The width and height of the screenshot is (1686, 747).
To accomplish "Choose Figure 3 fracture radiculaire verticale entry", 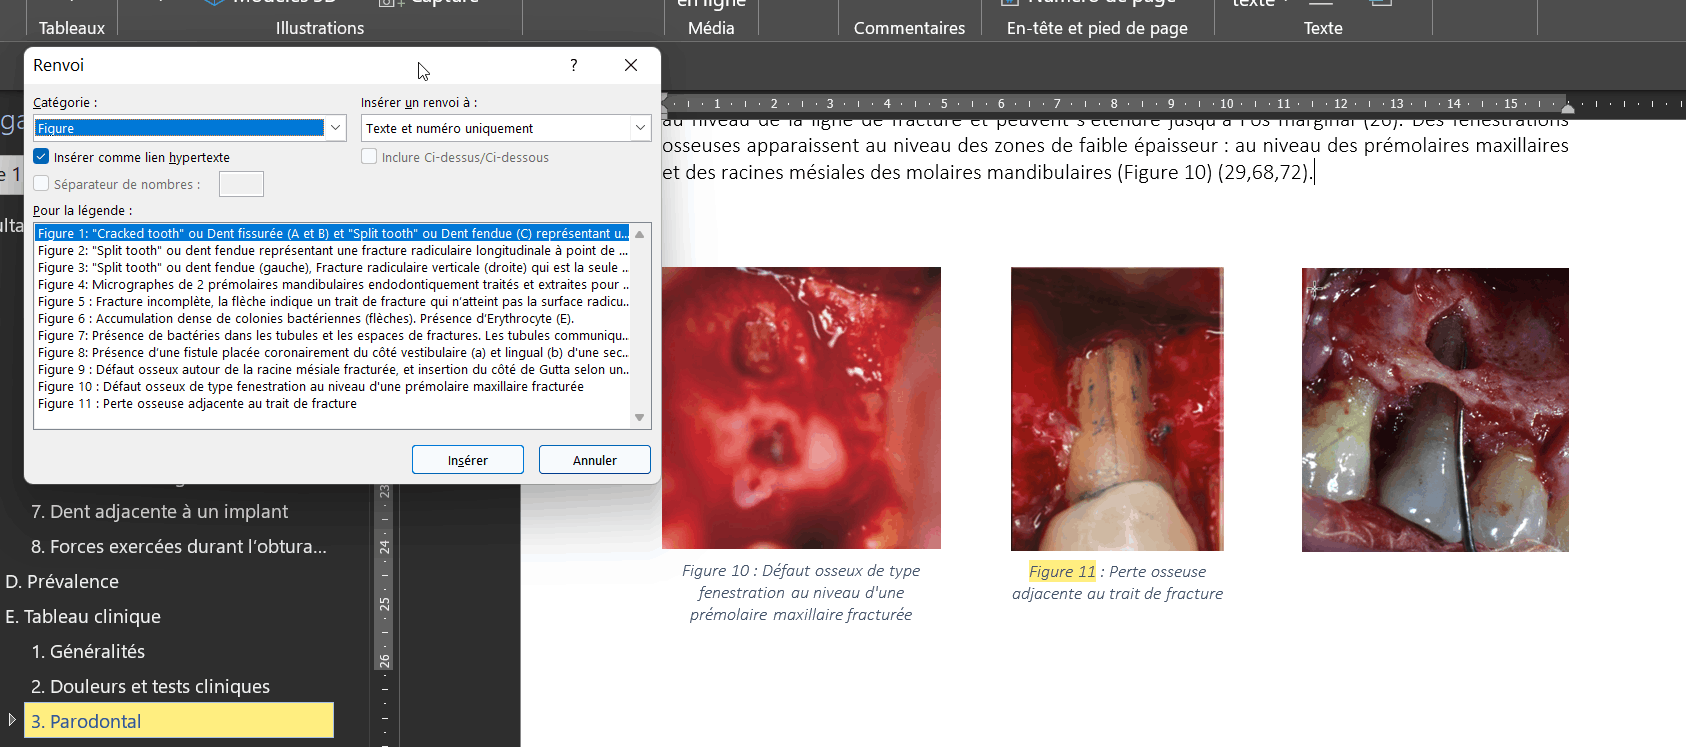I will (x=333, y=267).
